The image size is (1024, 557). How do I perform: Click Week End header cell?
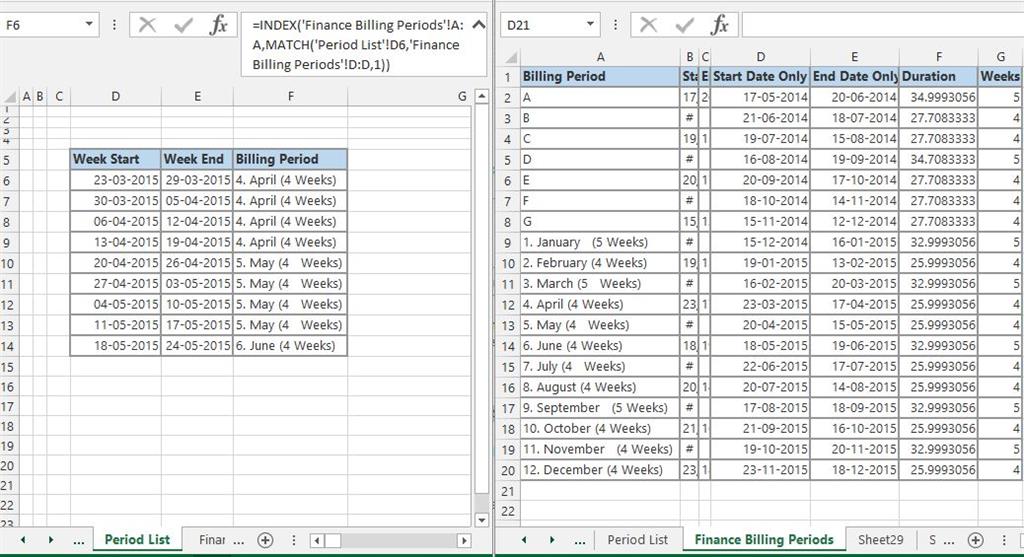[x=197, y=159]
